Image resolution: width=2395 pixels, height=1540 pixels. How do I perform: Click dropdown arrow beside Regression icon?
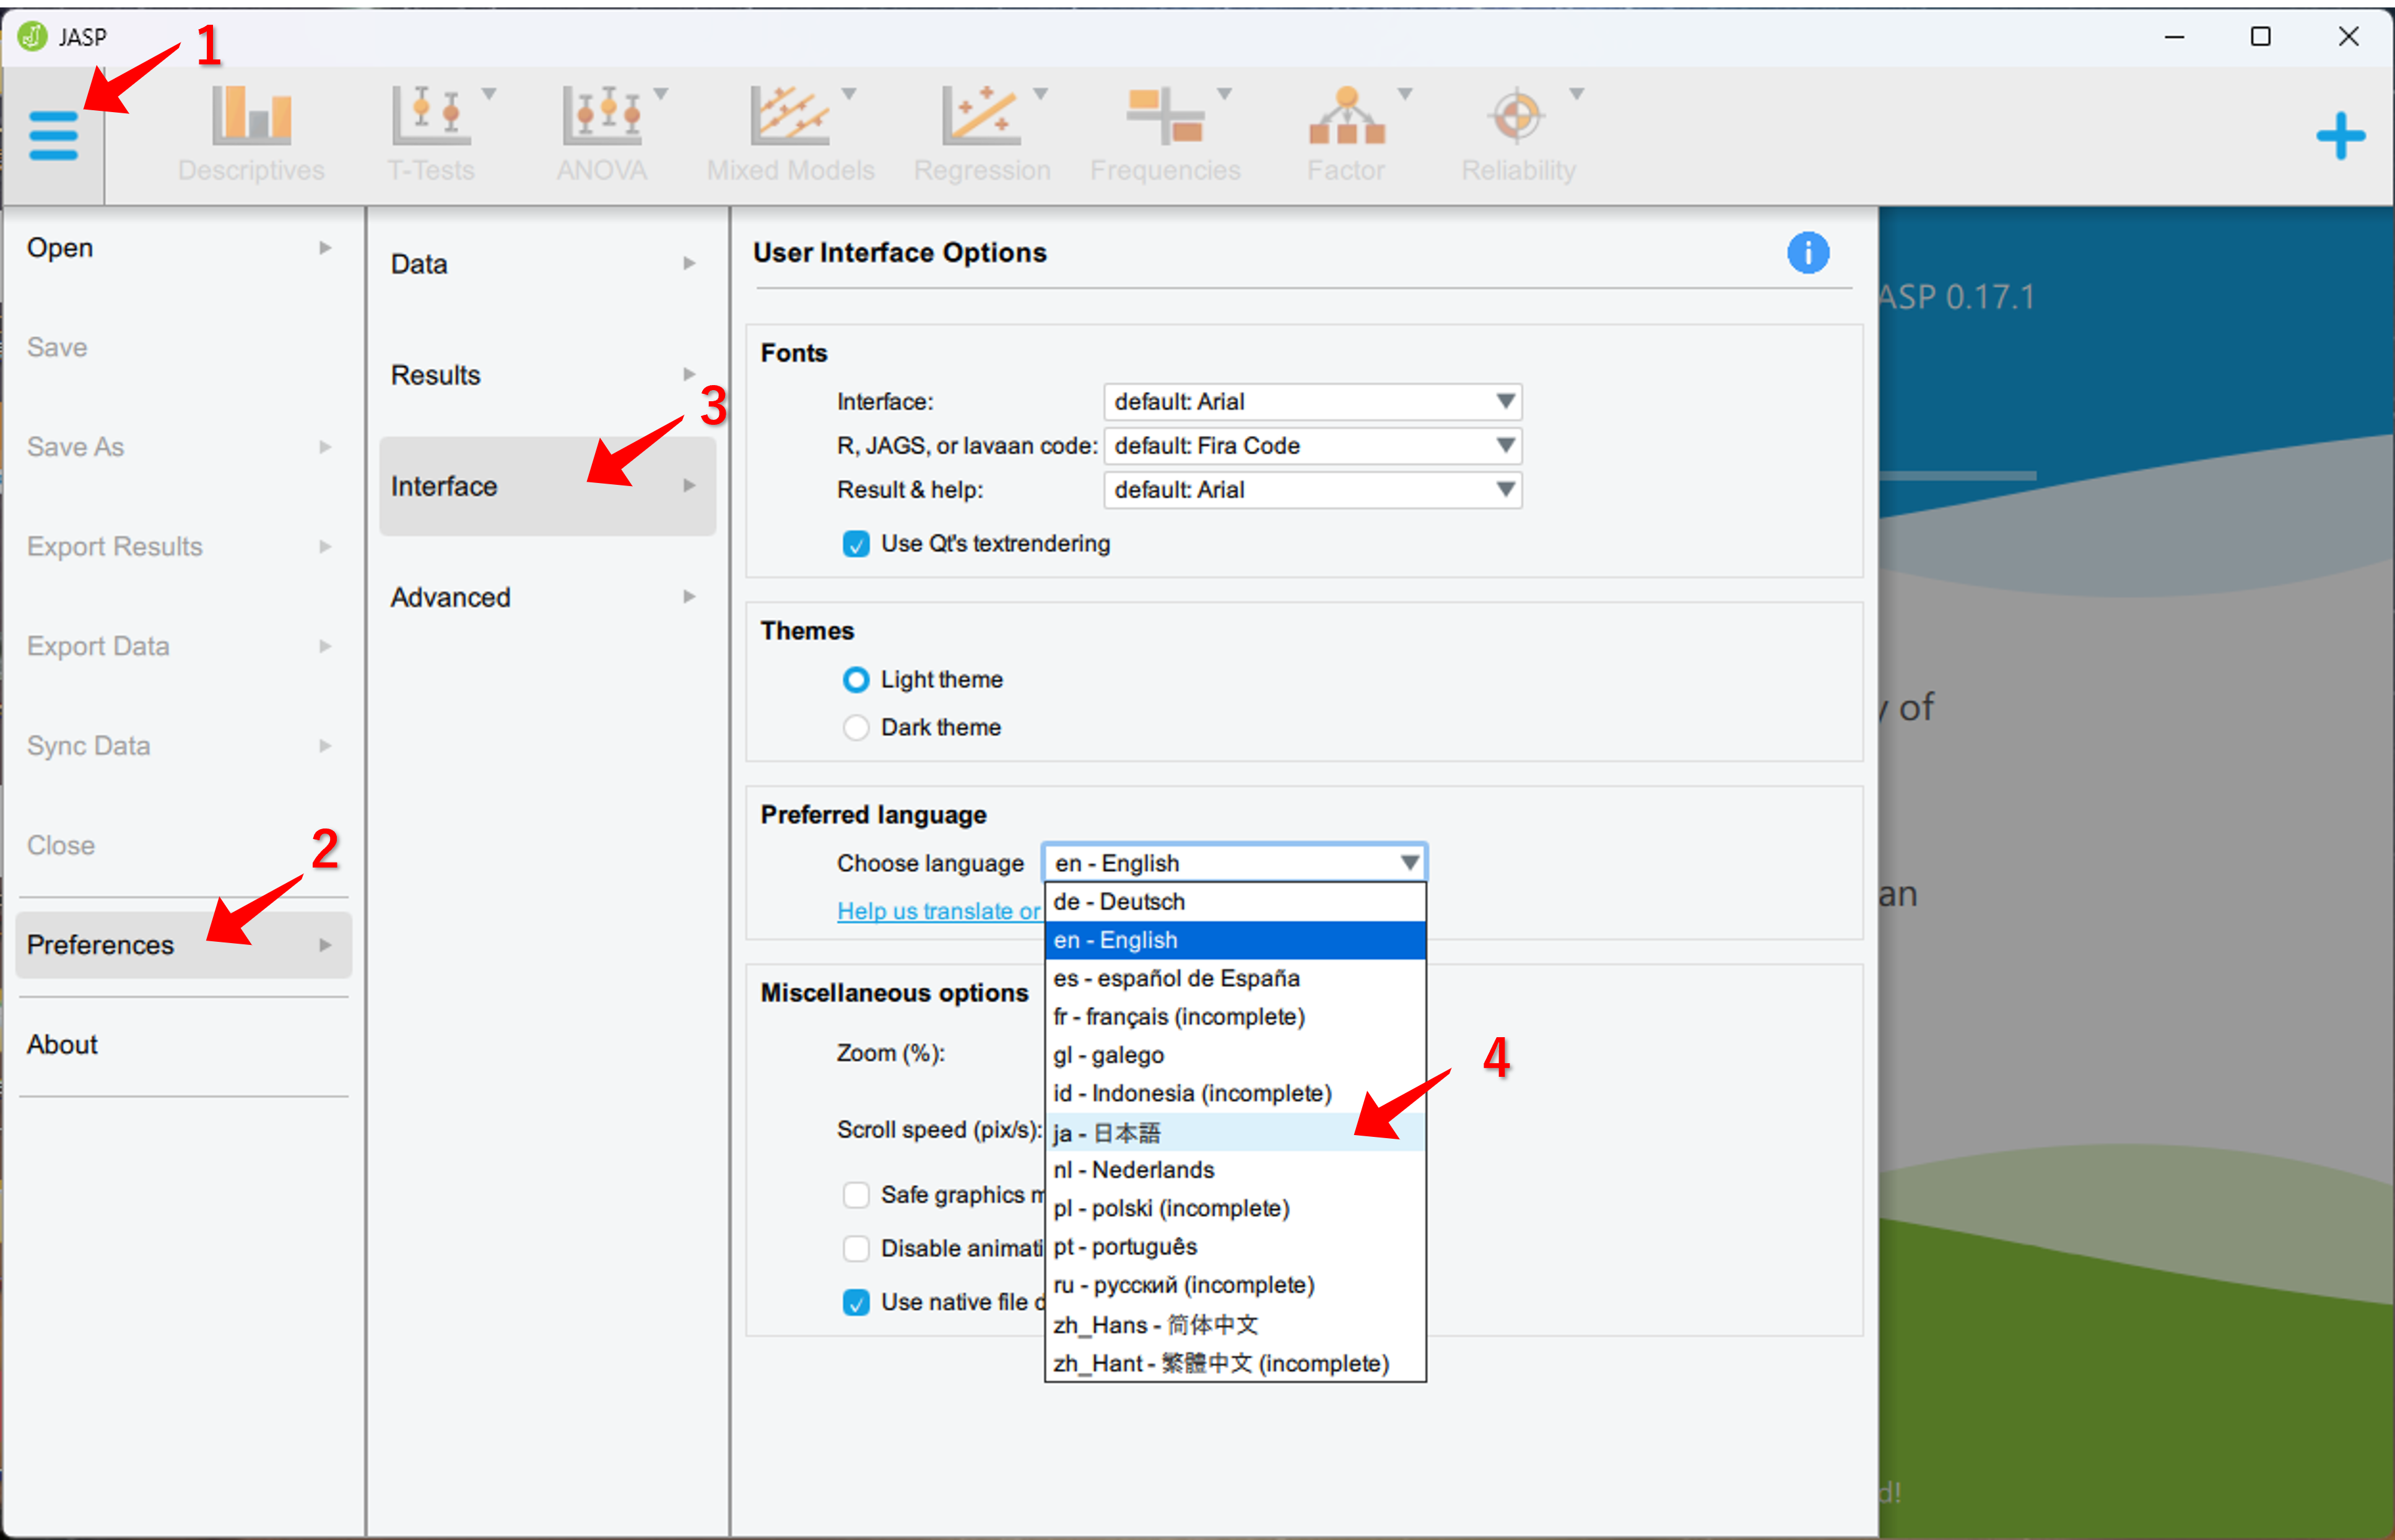pyautogui.click(x=1041, y=94)
